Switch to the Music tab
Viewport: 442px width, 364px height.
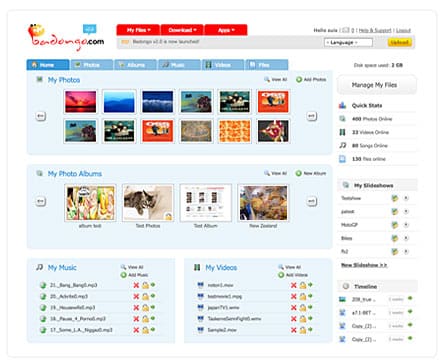[179, 65]
